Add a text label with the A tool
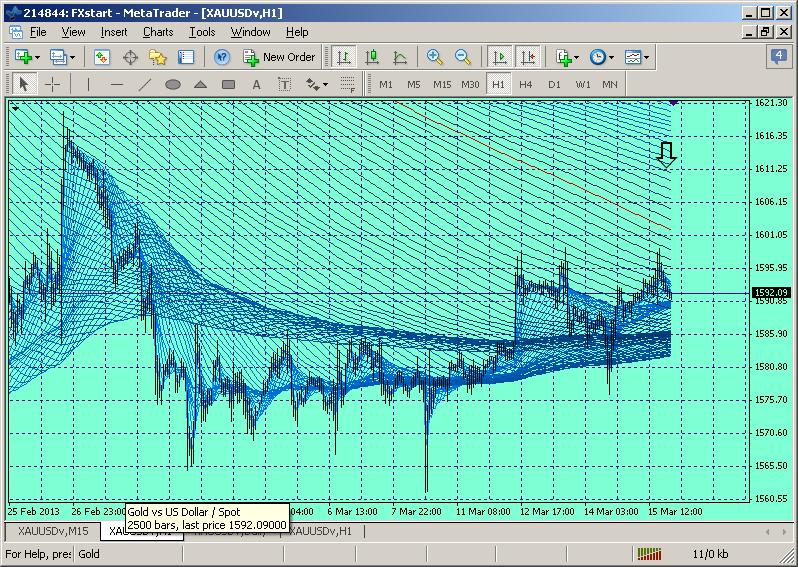This screenshot has height=567, width=798. [257, 85]
